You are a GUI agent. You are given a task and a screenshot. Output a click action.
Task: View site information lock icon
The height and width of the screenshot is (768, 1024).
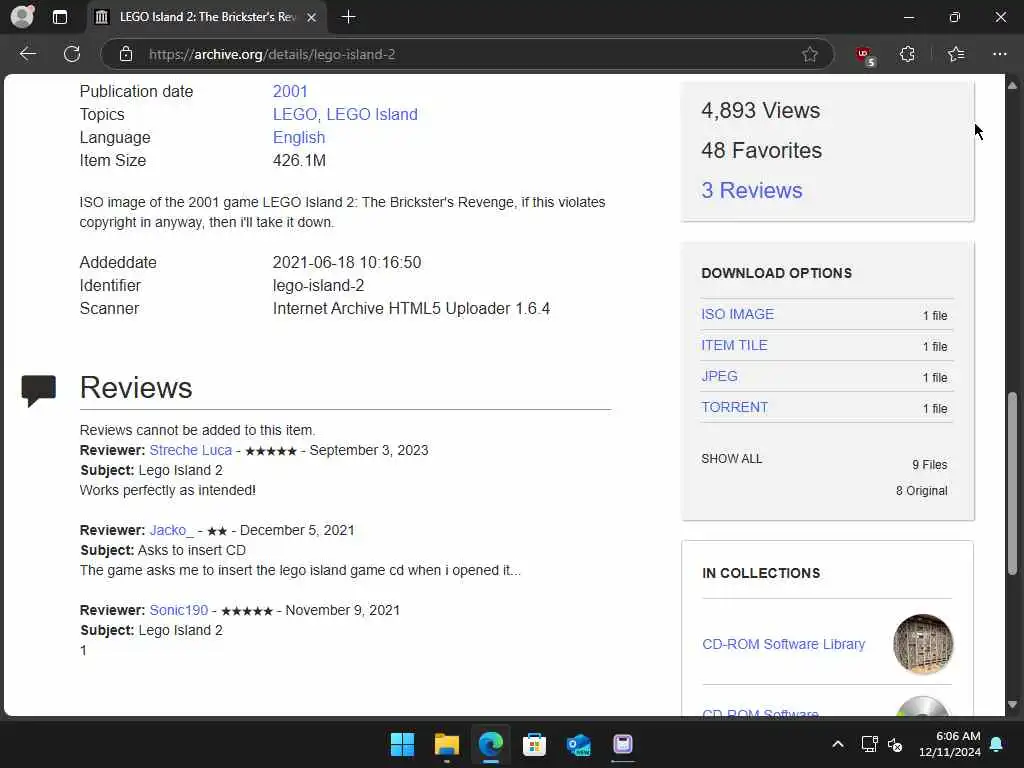coord(126,54)
